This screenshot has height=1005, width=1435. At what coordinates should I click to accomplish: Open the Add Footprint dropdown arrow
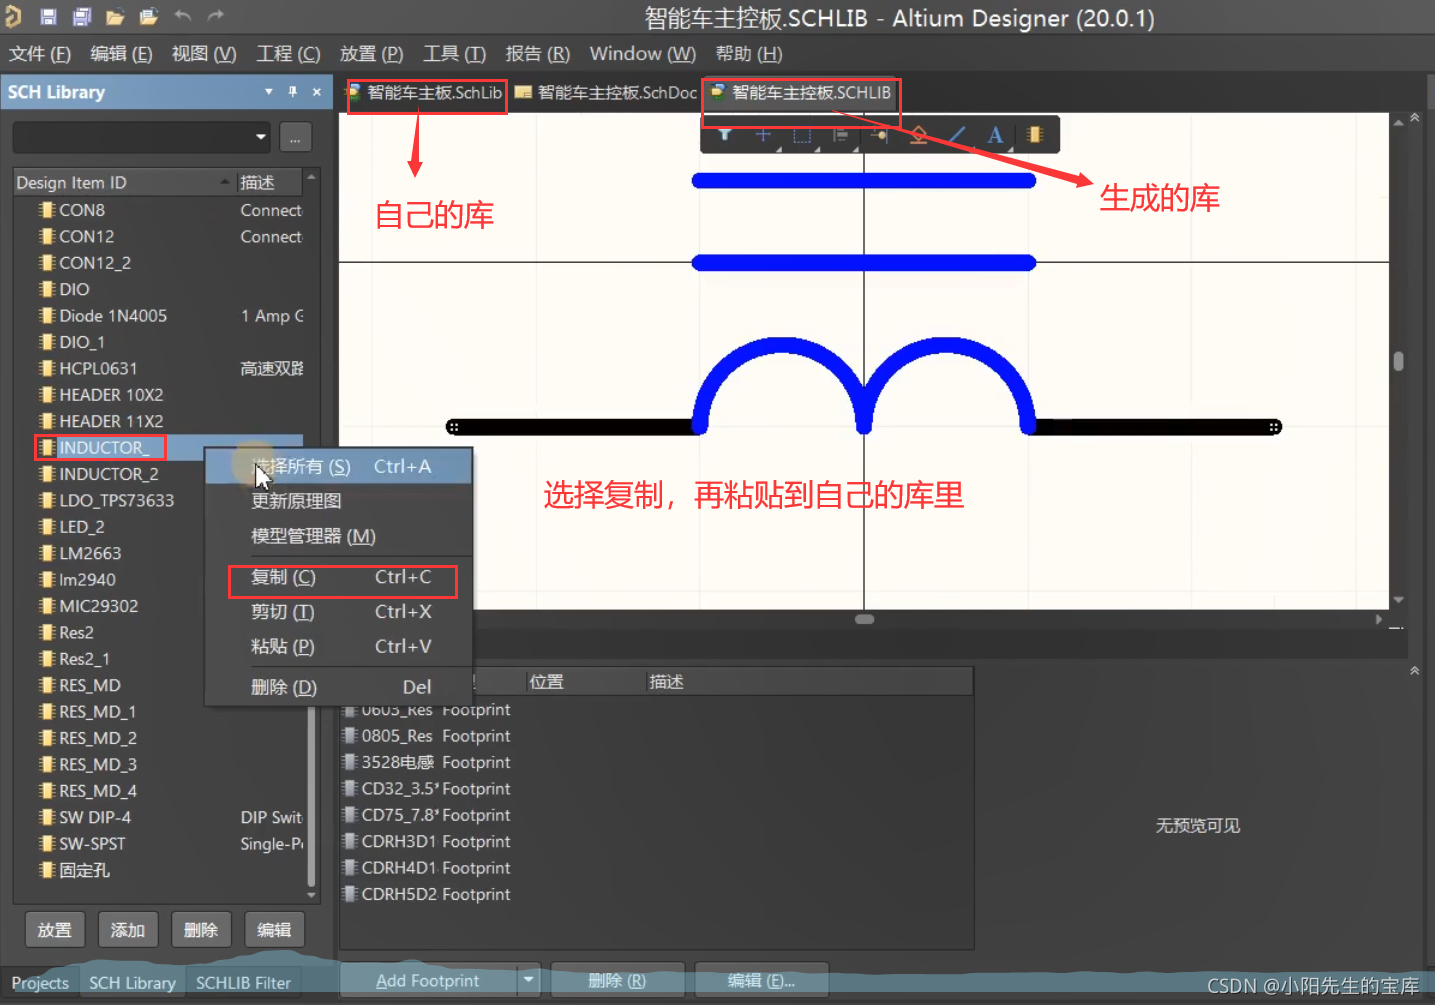click(x=529, y=980)
